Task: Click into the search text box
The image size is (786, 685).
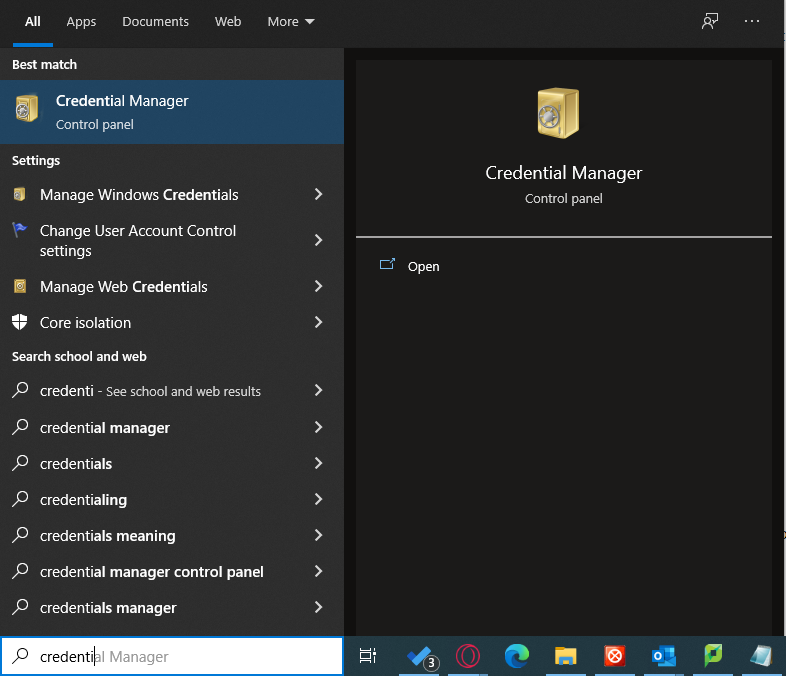Action: pyautogui.click(x=172, y=656)
